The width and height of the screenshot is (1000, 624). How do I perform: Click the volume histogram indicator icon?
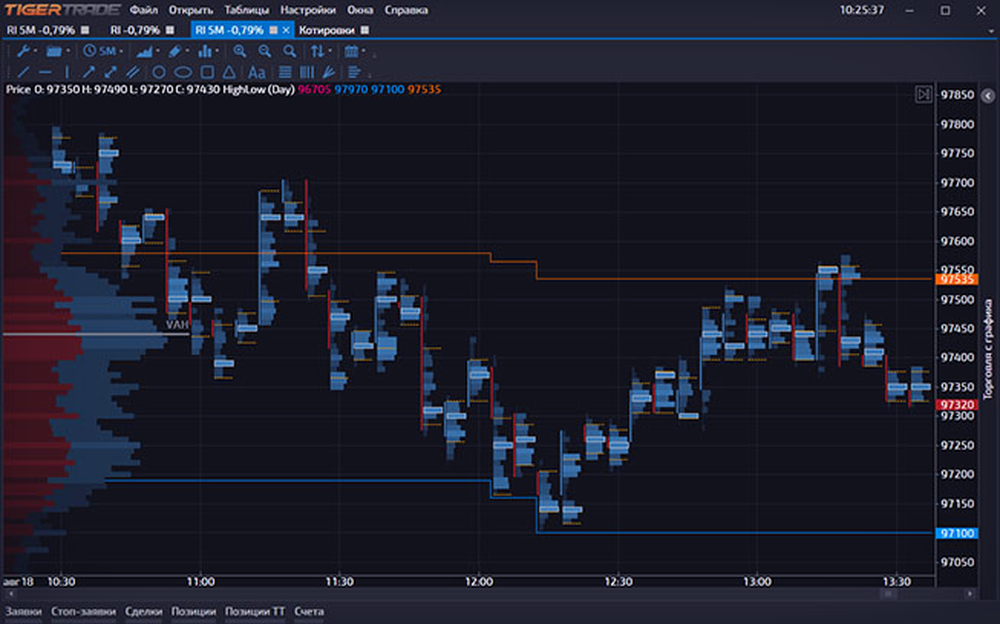[x=205, y=52]
